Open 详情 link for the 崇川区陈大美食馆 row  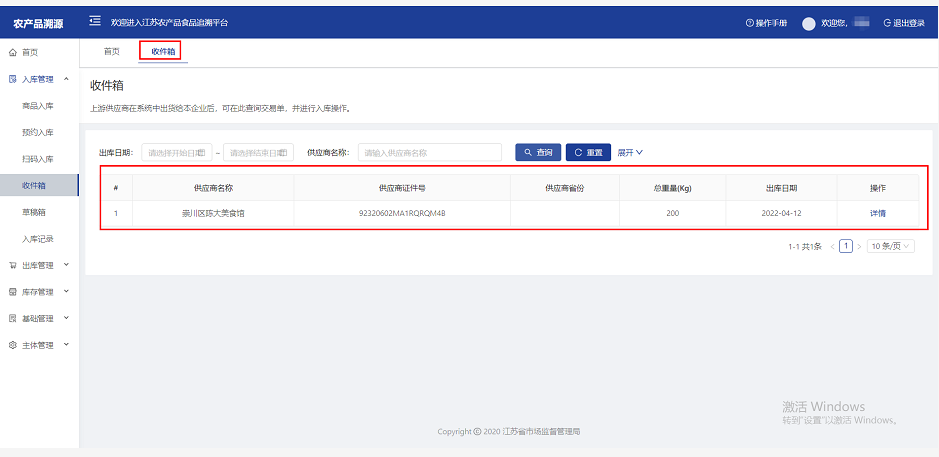pyautogui.click(x=877, y=213)
